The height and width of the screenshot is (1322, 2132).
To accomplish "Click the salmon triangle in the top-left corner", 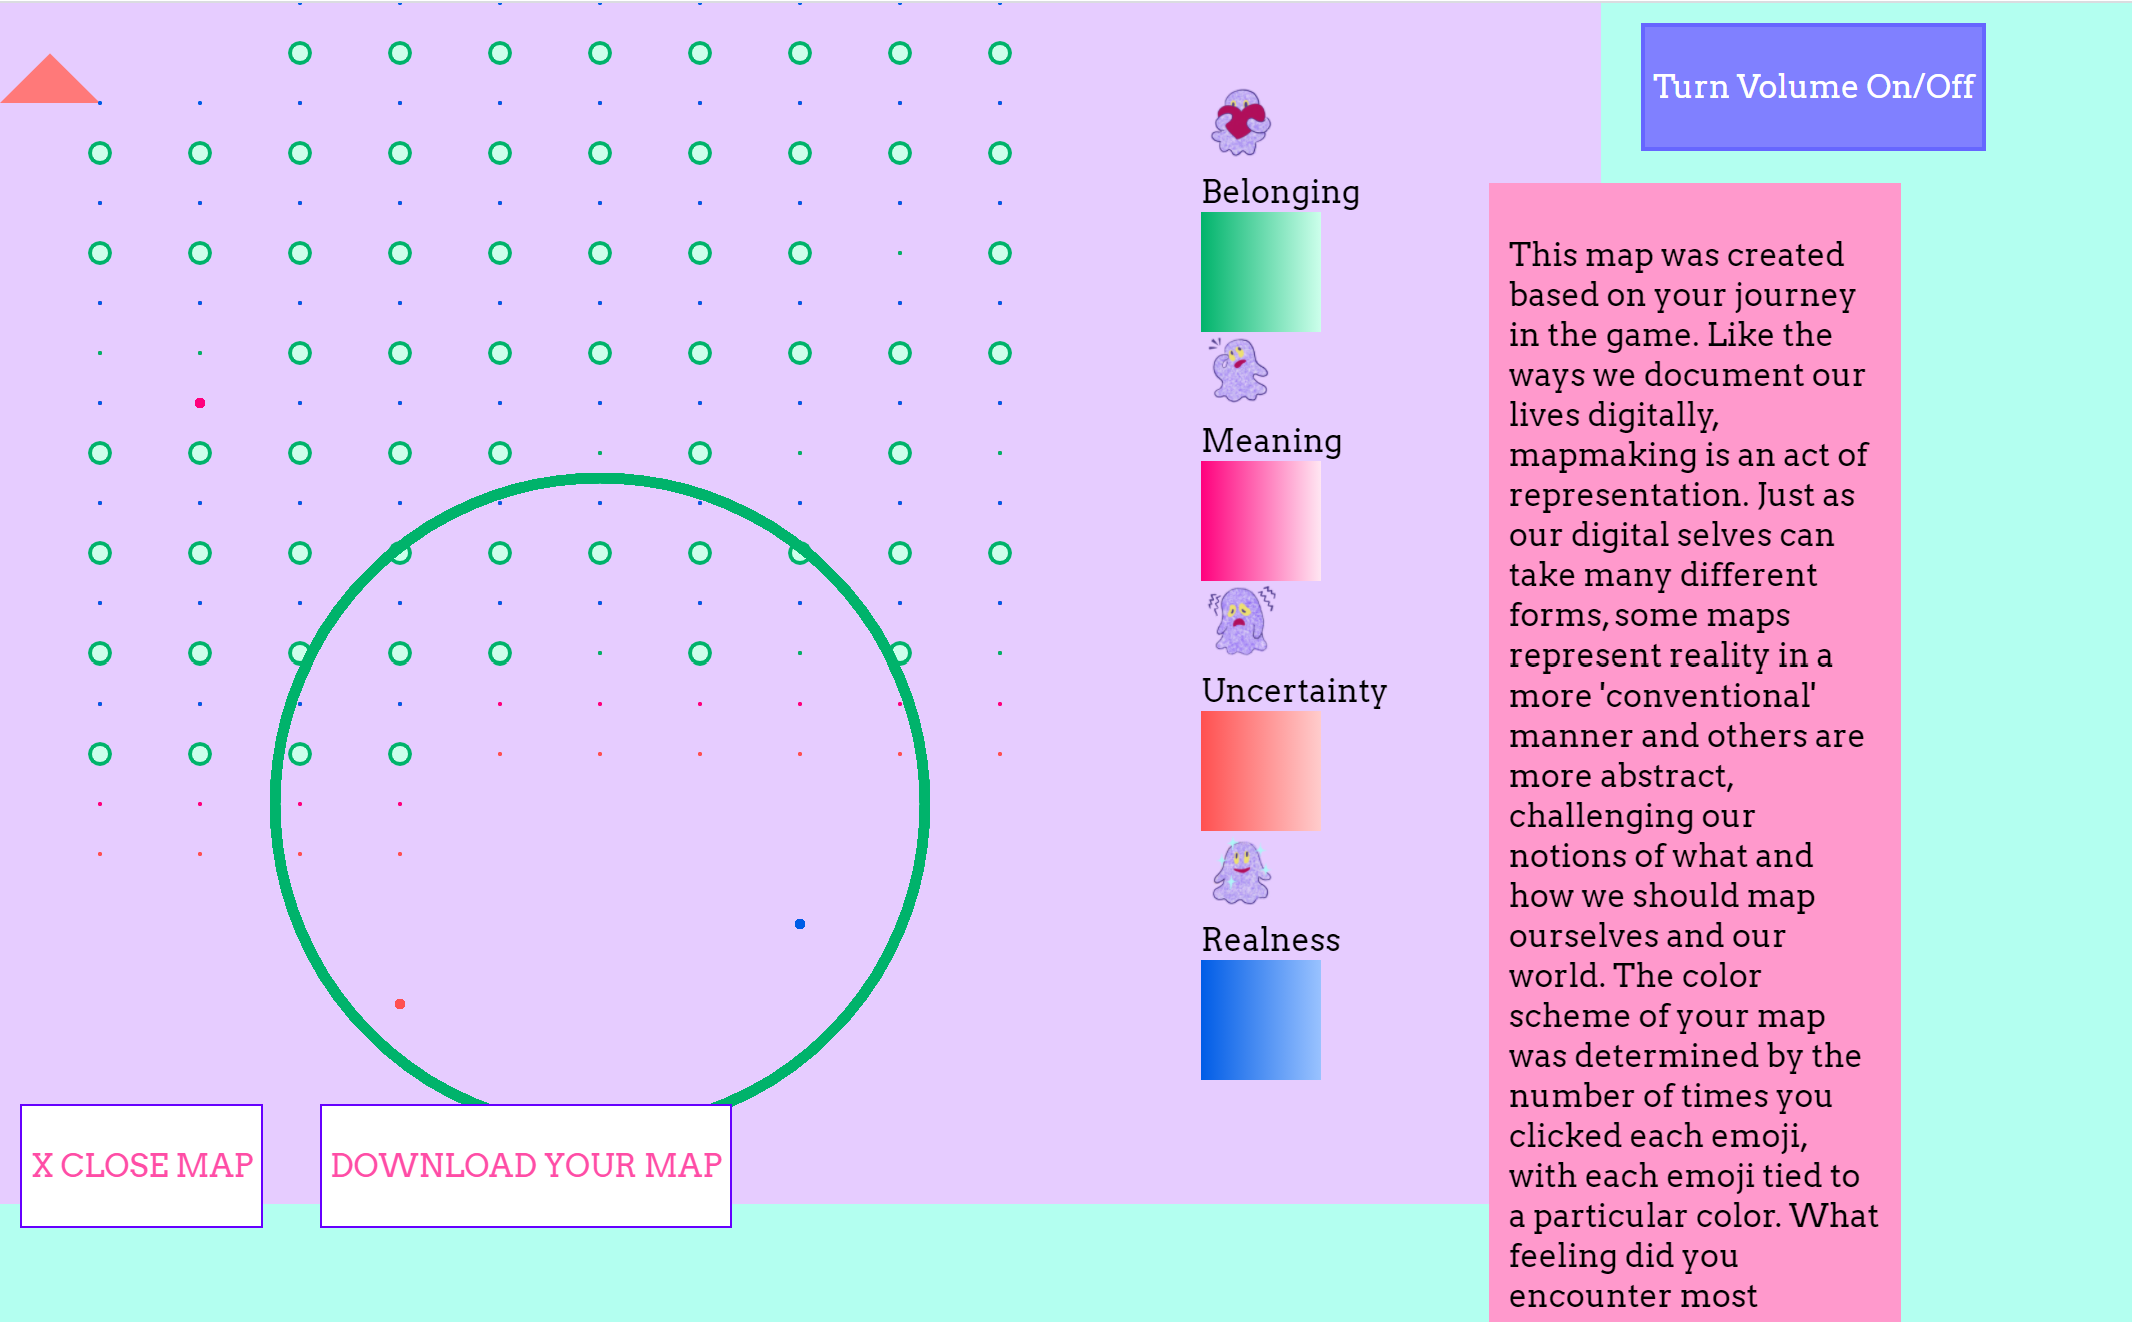I will (x=49, y=84).
